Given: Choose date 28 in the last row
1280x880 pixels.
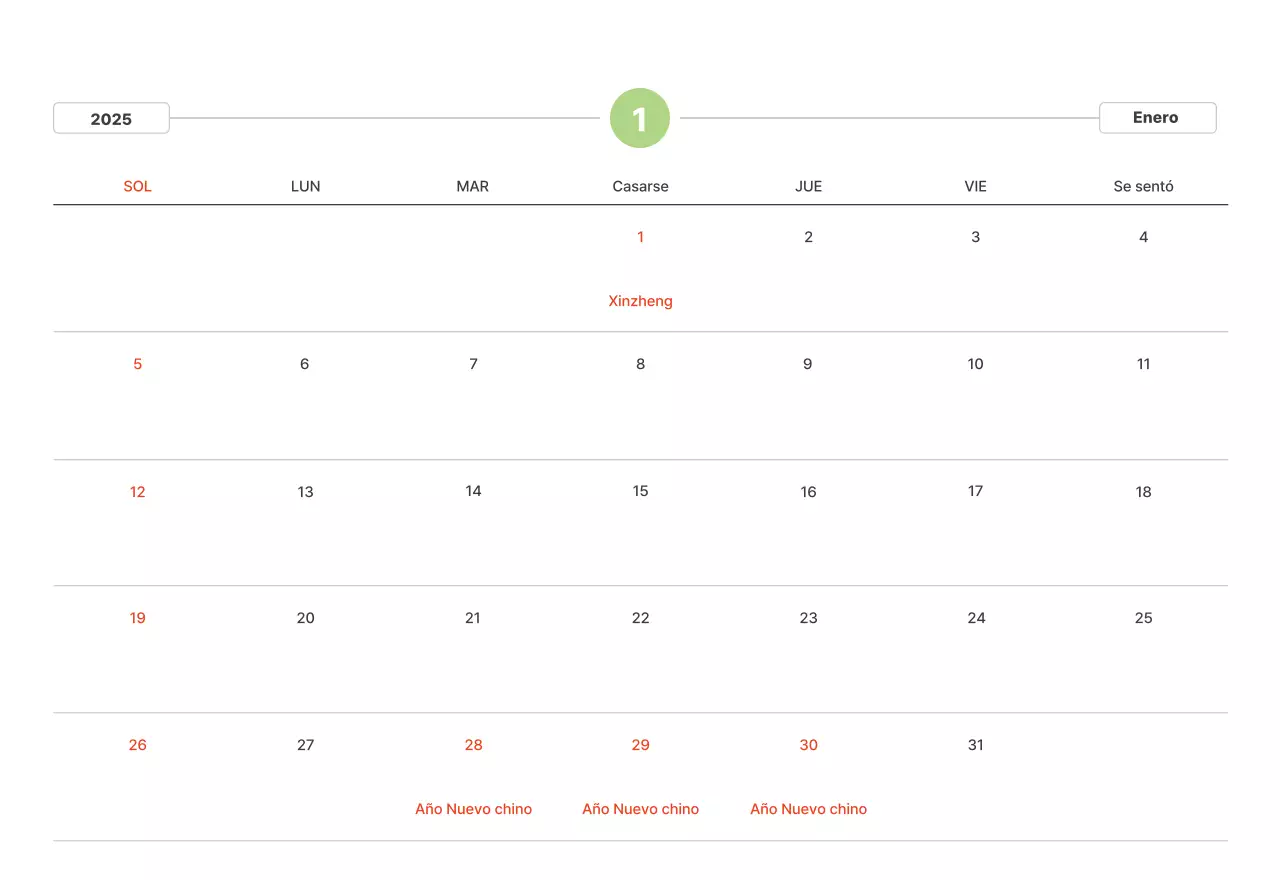Looking at the screenshot, I should (473, 745).
